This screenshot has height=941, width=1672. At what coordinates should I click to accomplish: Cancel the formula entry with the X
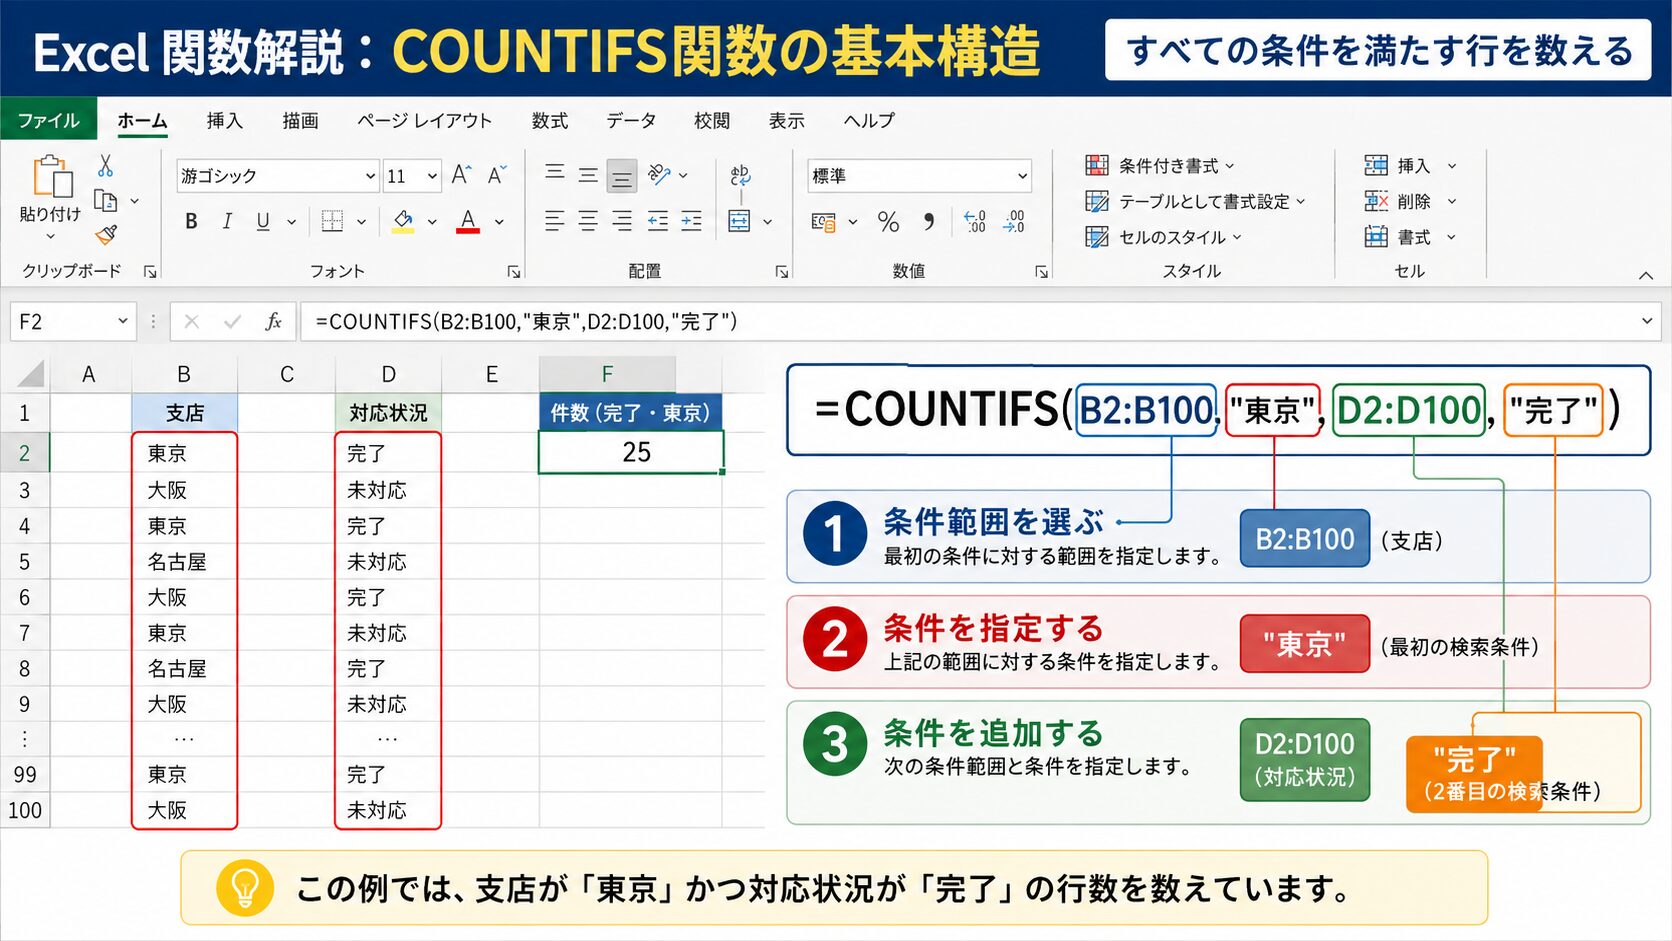click(x=192, y=321)
